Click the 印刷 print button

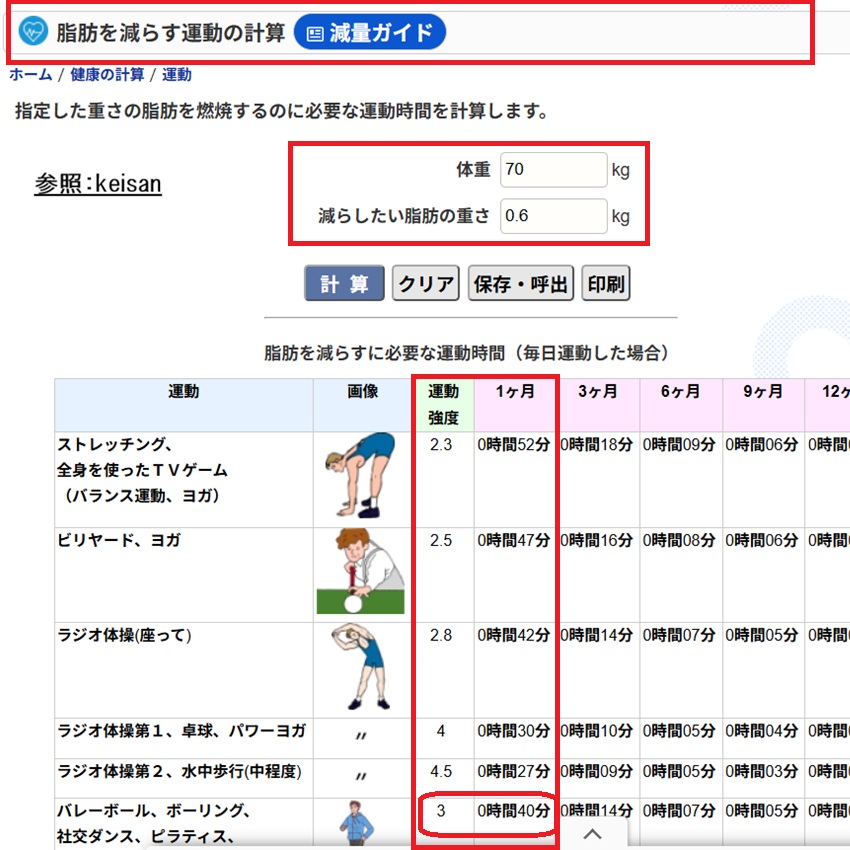[x=606, y=283]
